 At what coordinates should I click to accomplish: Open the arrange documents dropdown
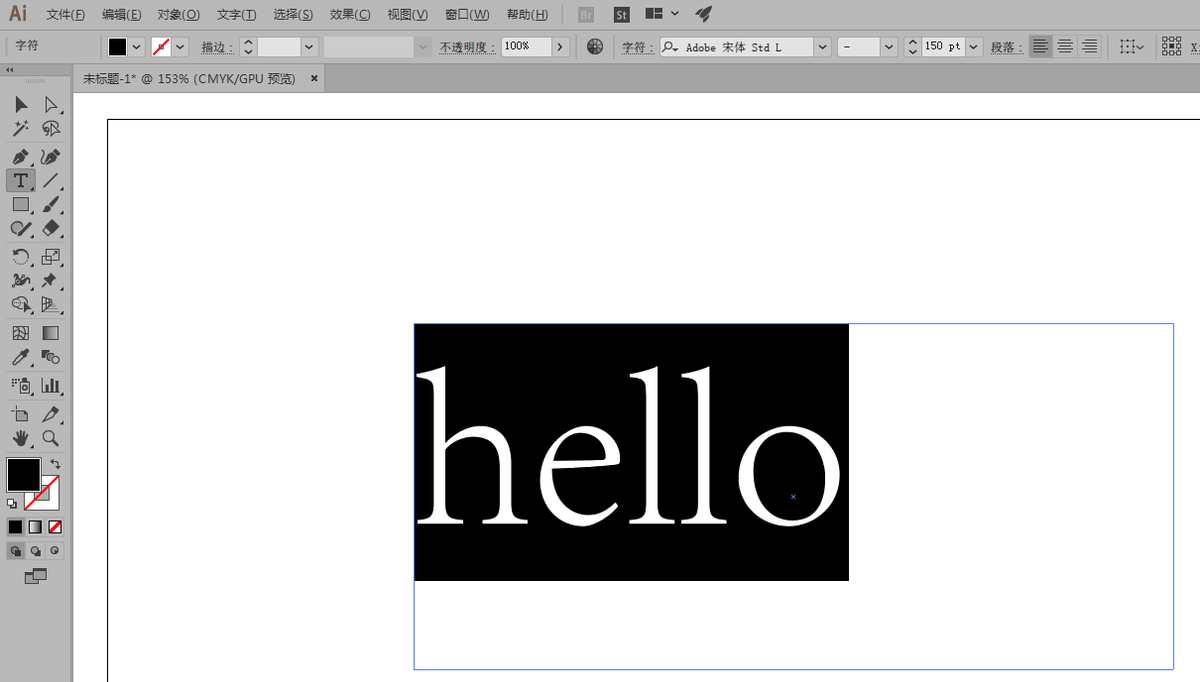pyautogui.click(x=662, y=14)
